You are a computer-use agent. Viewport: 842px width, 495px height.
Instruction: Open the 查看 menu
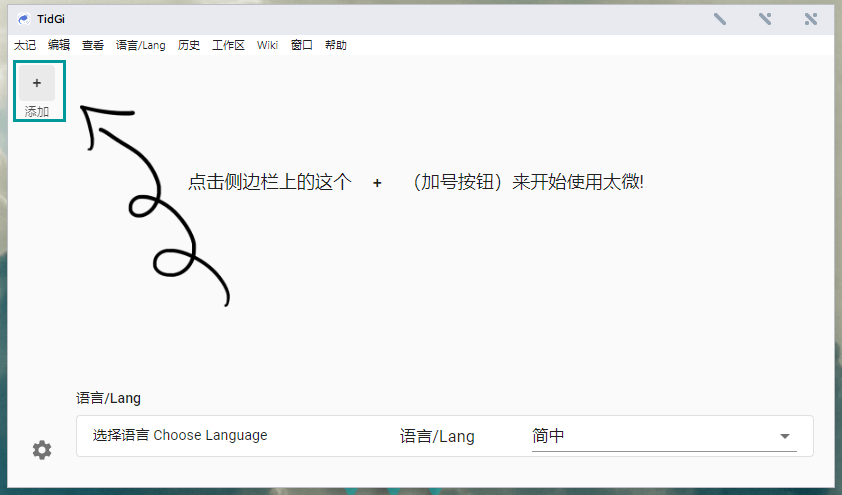(x=93, y=45)
